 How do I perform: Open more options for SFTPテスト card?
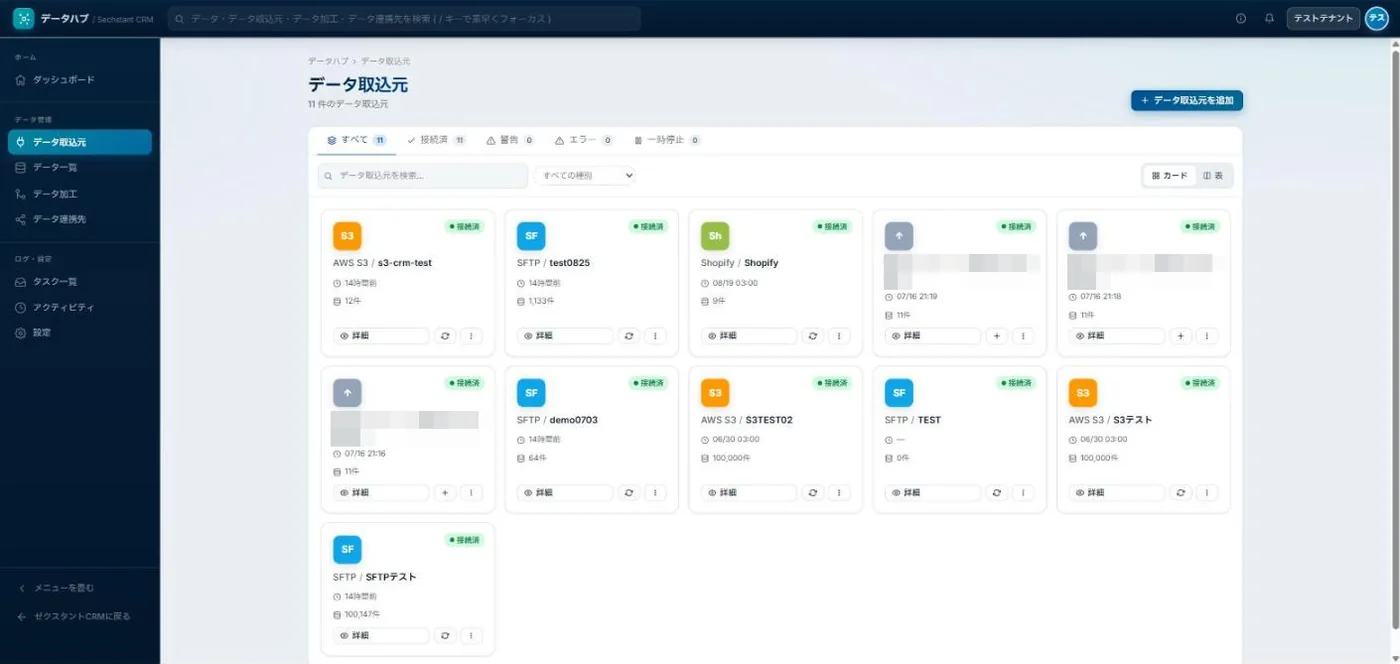pyautogui.click(x=471, y=636)
